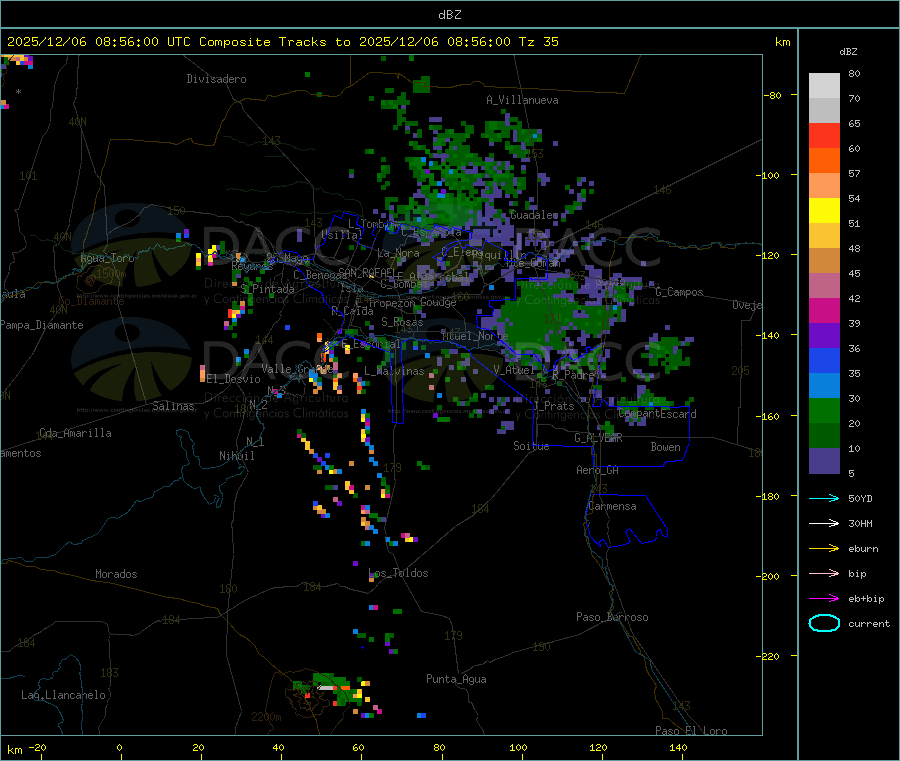Click the 'J_Prats' label
Screen dimensions: 900x761
[553, 406]
